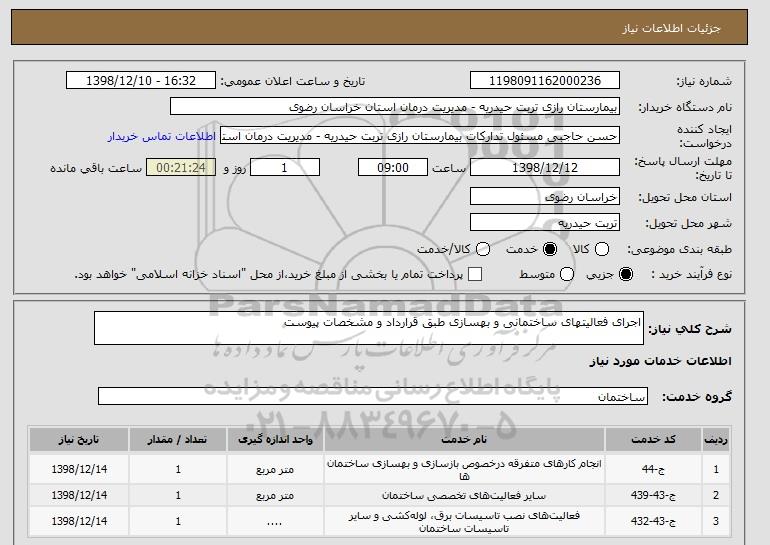770x545 pixels.
Task: Choose the جزیی purchase process option
Action: [626, 274]
